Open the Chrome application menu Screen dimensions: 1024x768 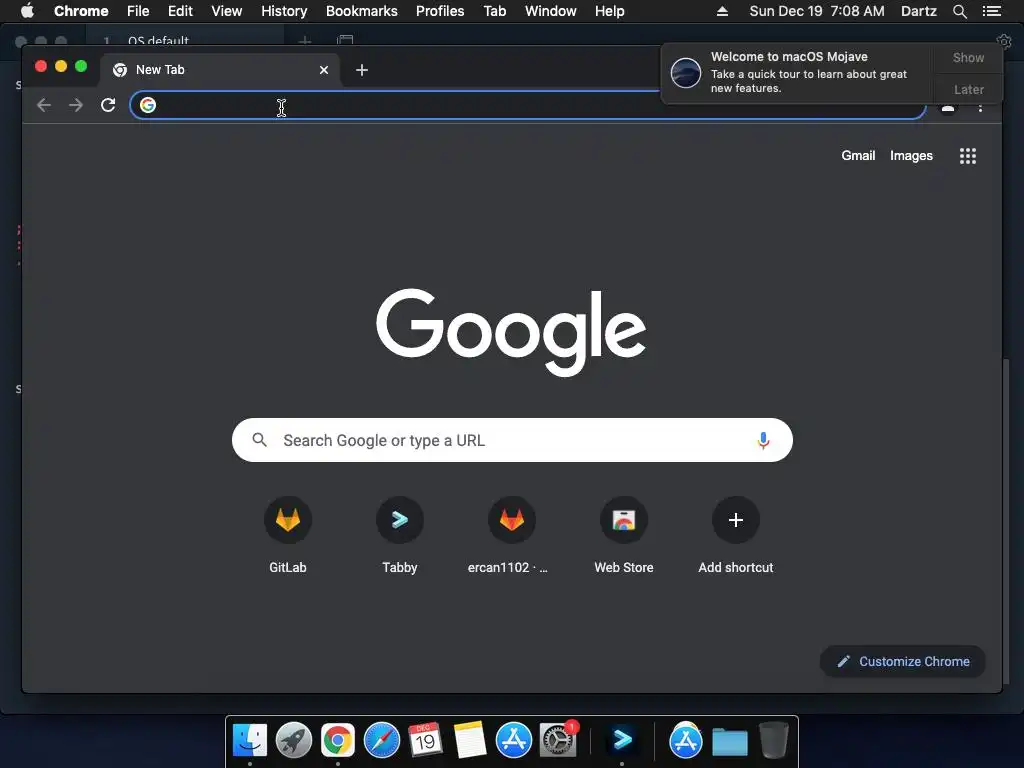(81, 11)
